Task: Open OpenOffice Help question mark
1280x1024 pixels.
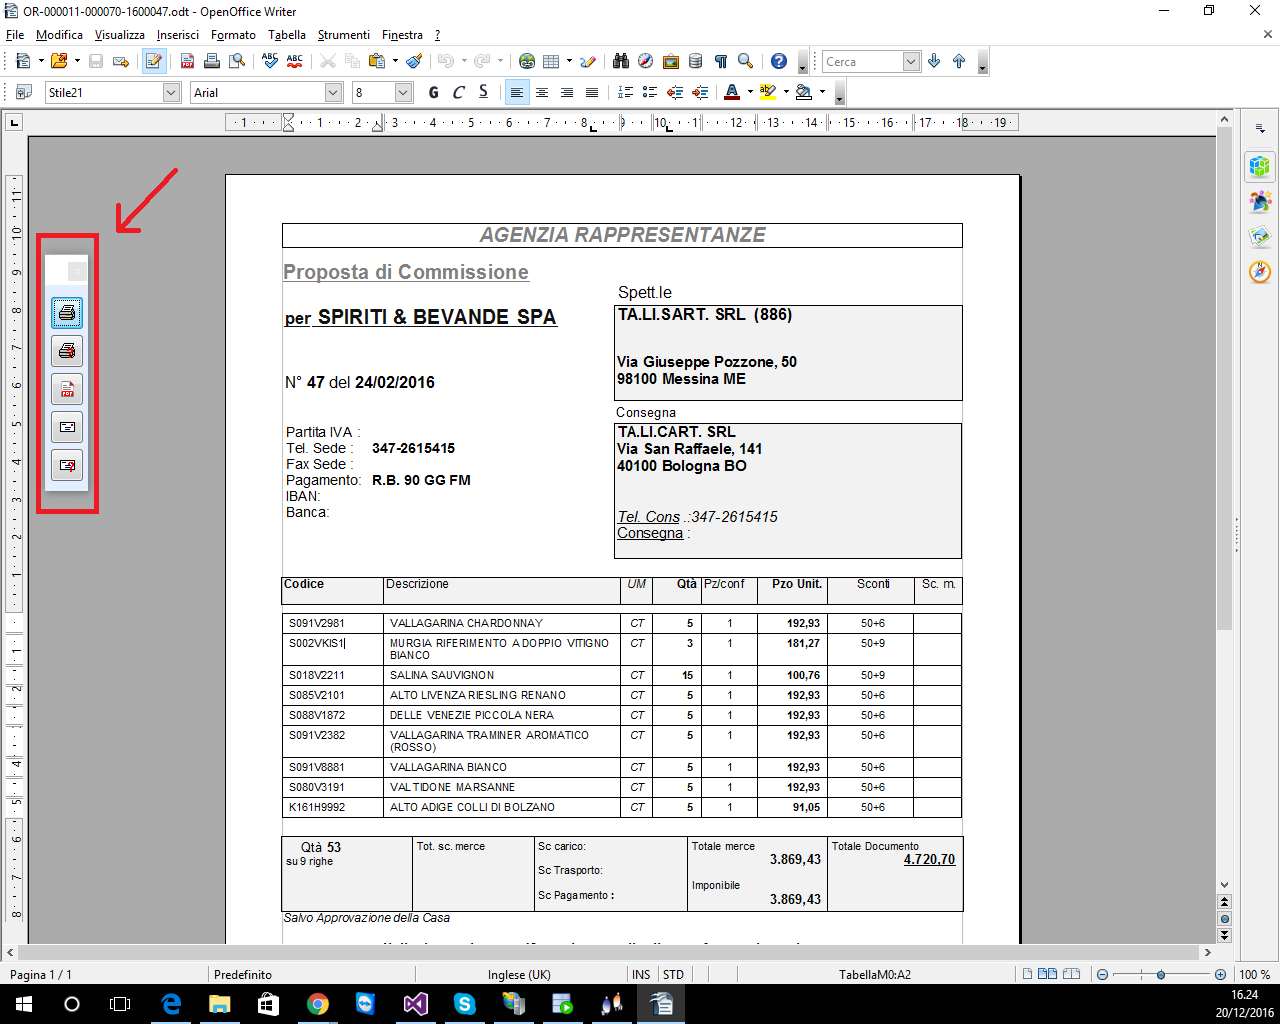Action: click(x=779, y=61)
